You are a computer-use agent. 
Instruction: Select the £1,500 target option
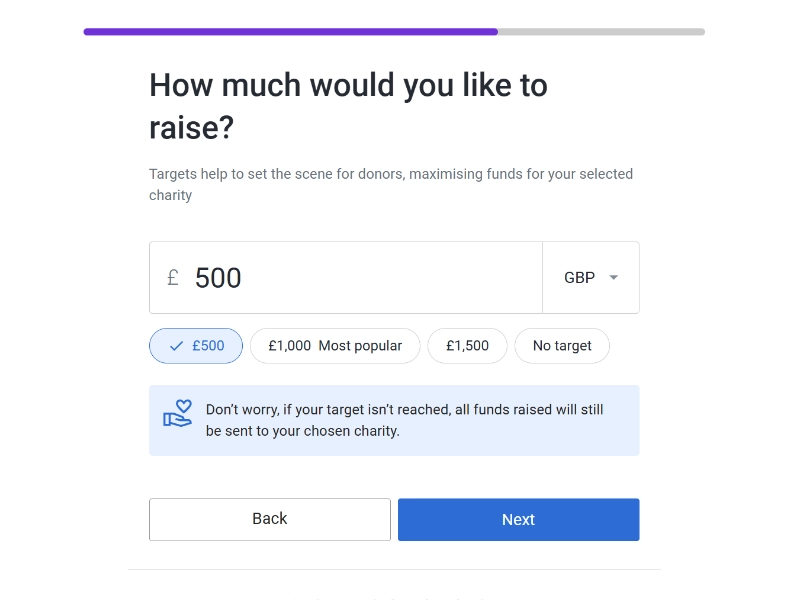tap(467, 346)
